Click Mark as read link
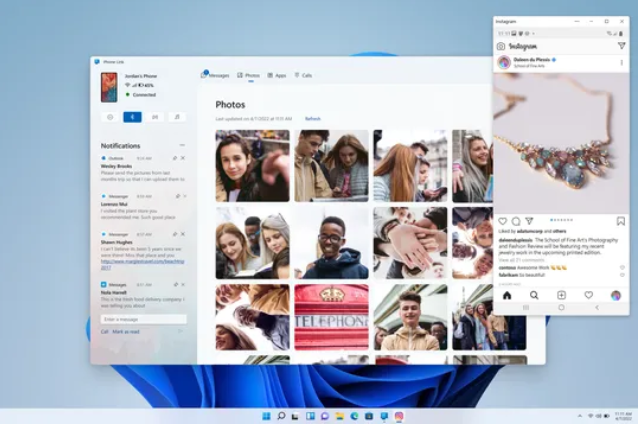Image resolution: width=638 pixels, height=427 pixels. click(x=126, y=332)
